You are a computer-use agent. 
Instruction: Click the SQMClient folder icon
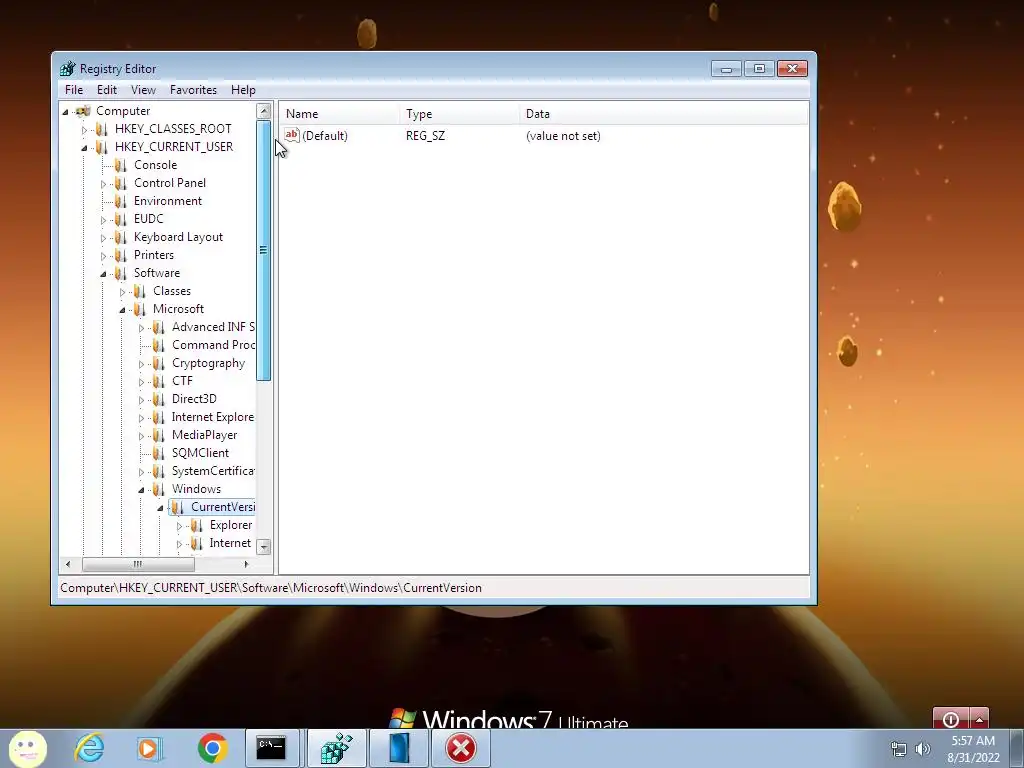[x=159, y=453]
